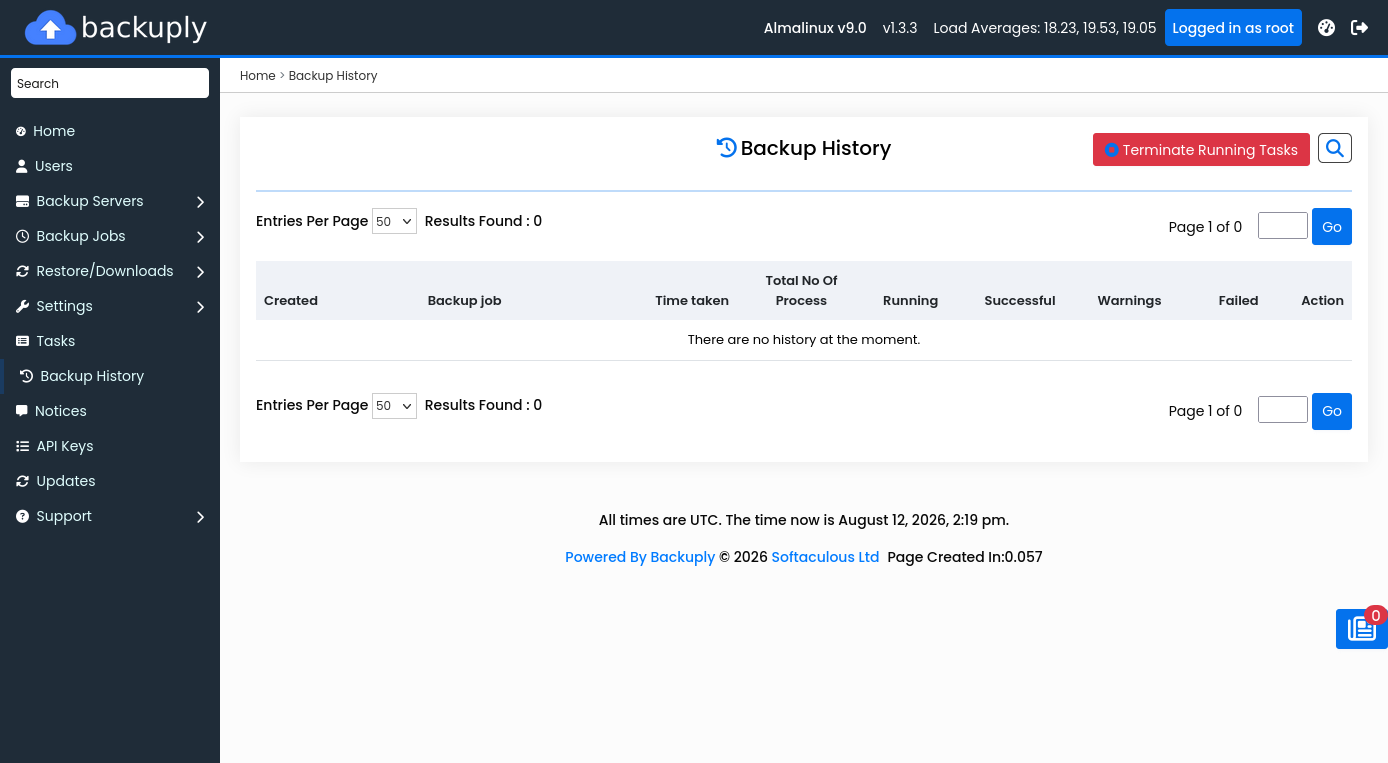
Task: Focus the sidebar Search field
Action: click(x=110, y=83)
